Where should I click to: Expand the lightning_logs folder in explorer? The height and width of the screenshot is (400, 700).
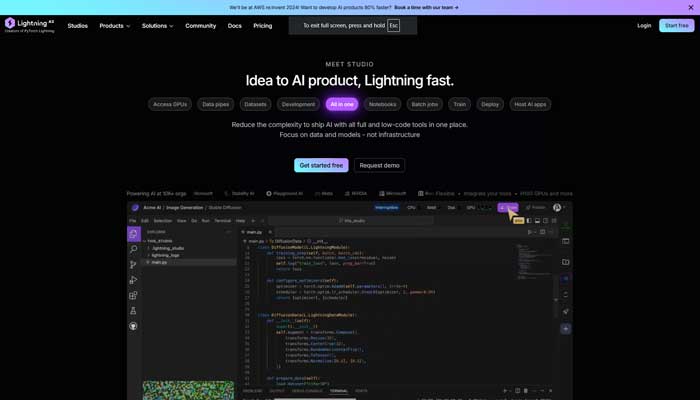165,255
